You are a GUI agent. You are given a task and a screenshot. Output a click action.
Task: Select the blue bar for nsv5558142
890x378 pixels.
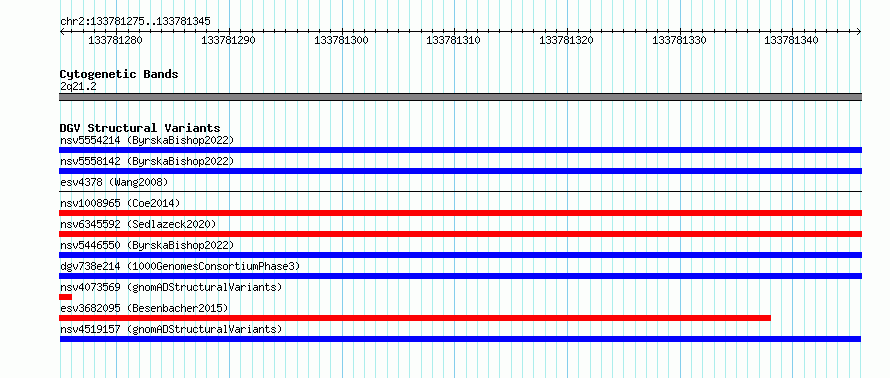(x=460, y=171)
